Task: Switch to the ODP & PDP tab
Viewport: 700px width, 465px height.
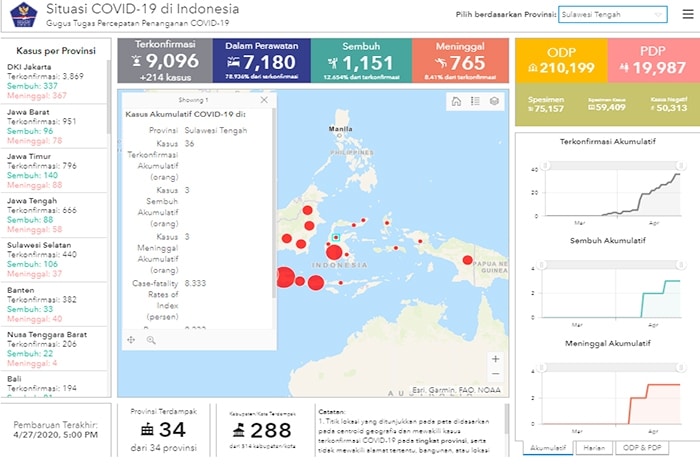Action: coord(643,448)
